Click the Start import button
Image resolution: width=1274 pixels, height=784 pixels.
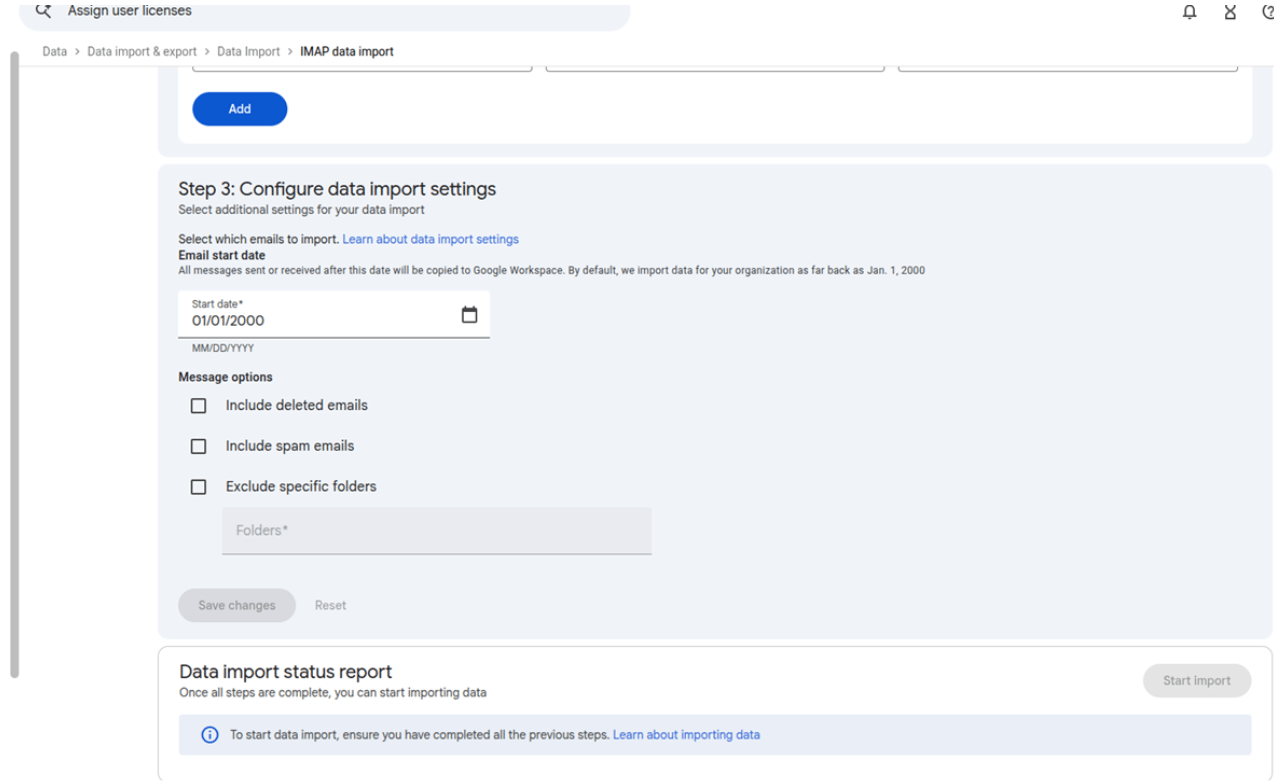pos(1197,681)
